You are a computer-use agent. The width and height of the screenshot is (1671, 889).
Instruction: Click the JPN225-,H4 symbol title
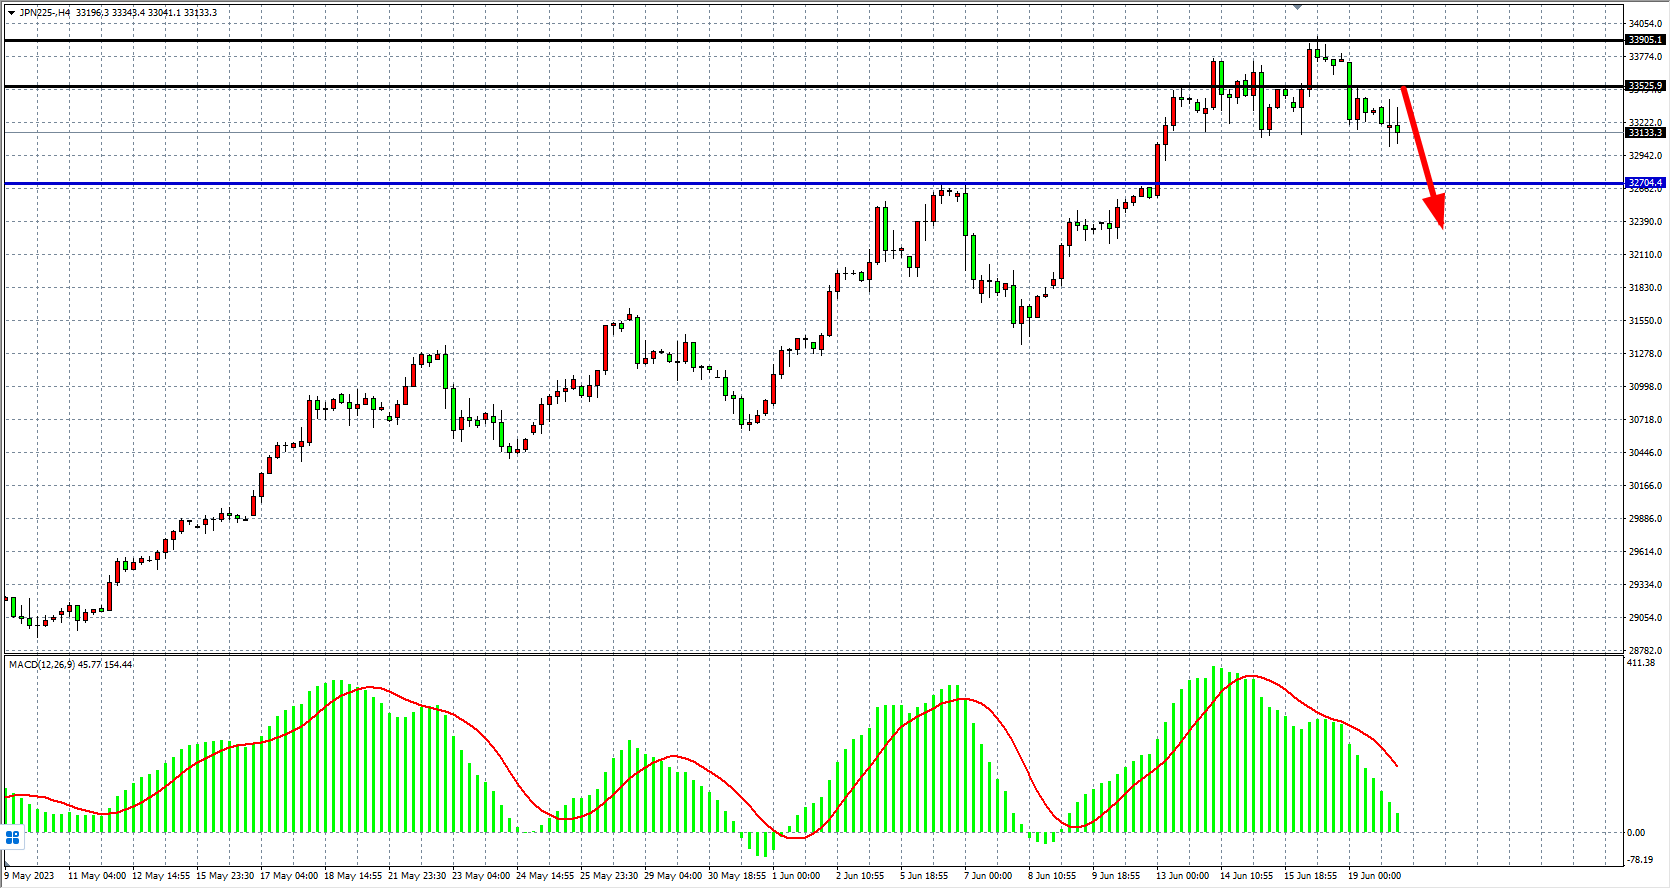45,13
